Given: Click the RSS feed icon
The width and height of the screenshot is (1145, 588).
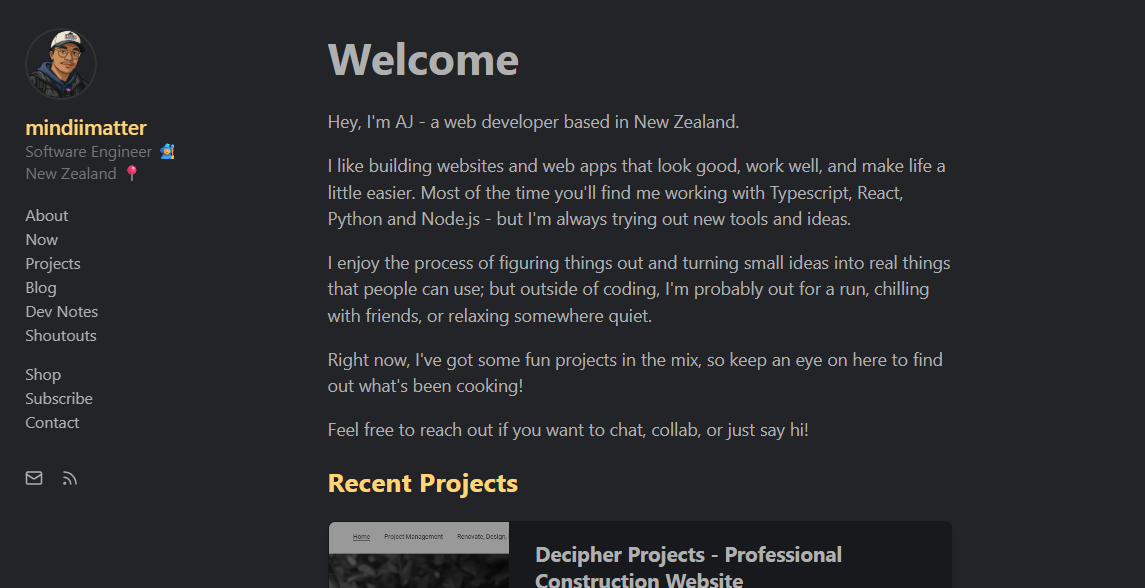Looking at the screenshot, I should 69,478.
